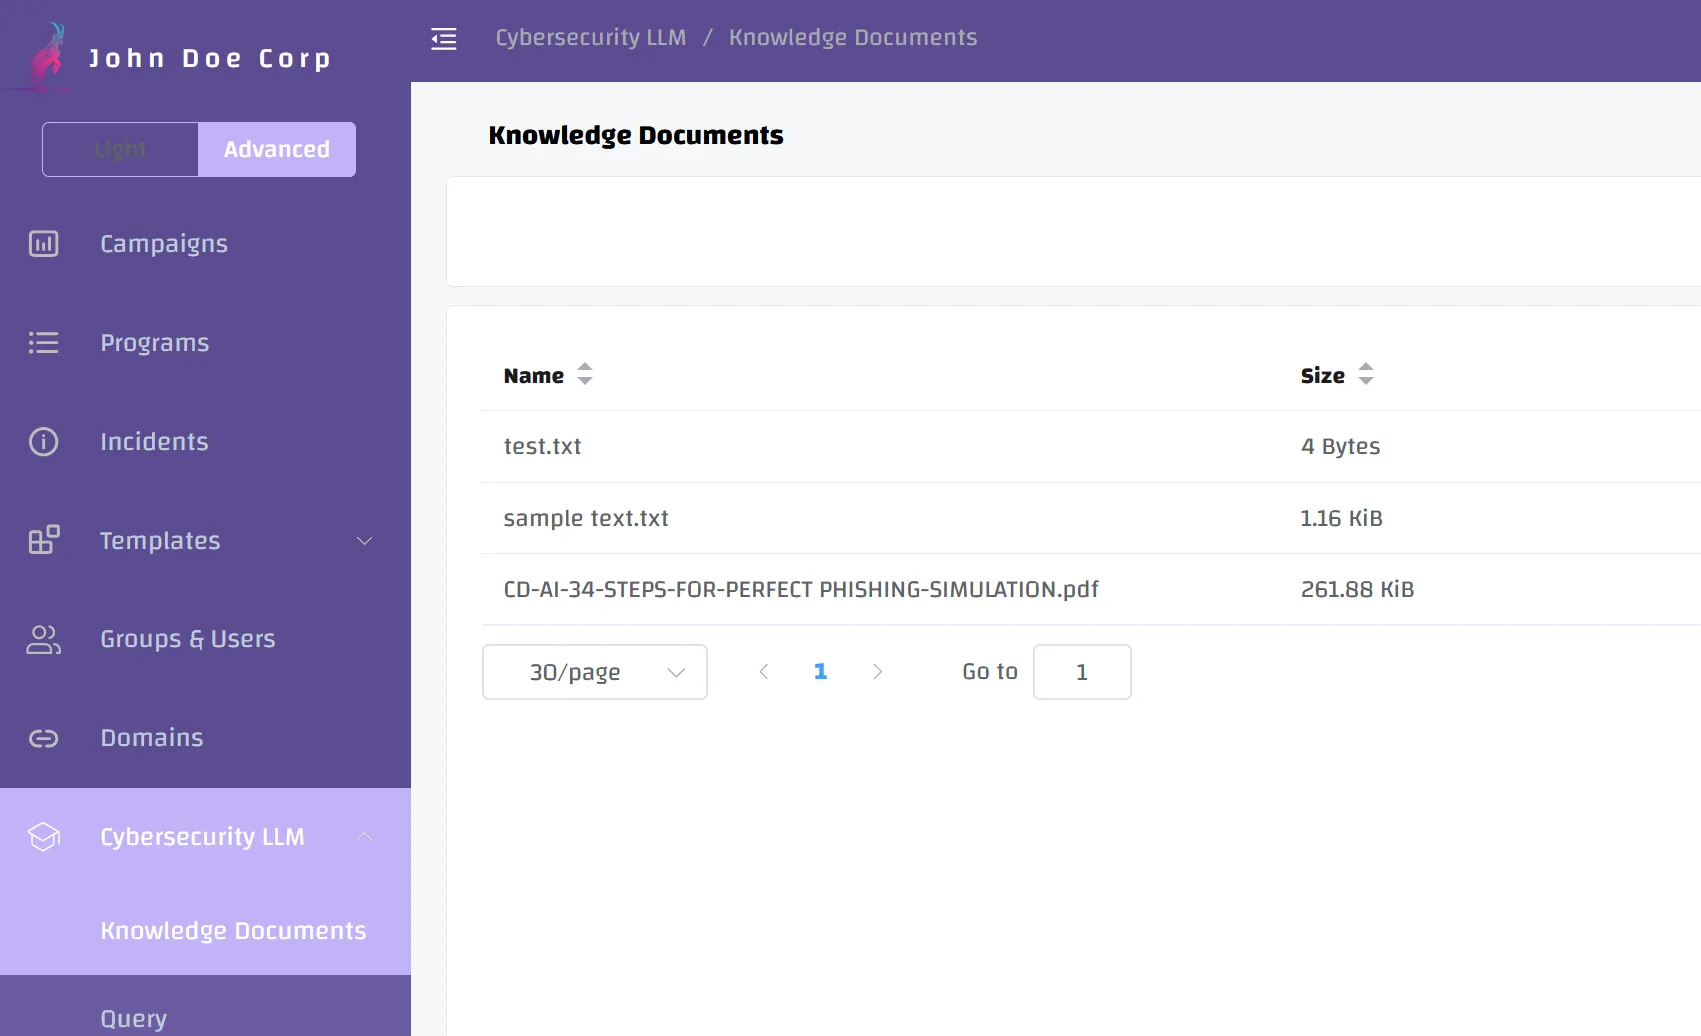Click the sample text.txt file name

(x=586, y=518)
